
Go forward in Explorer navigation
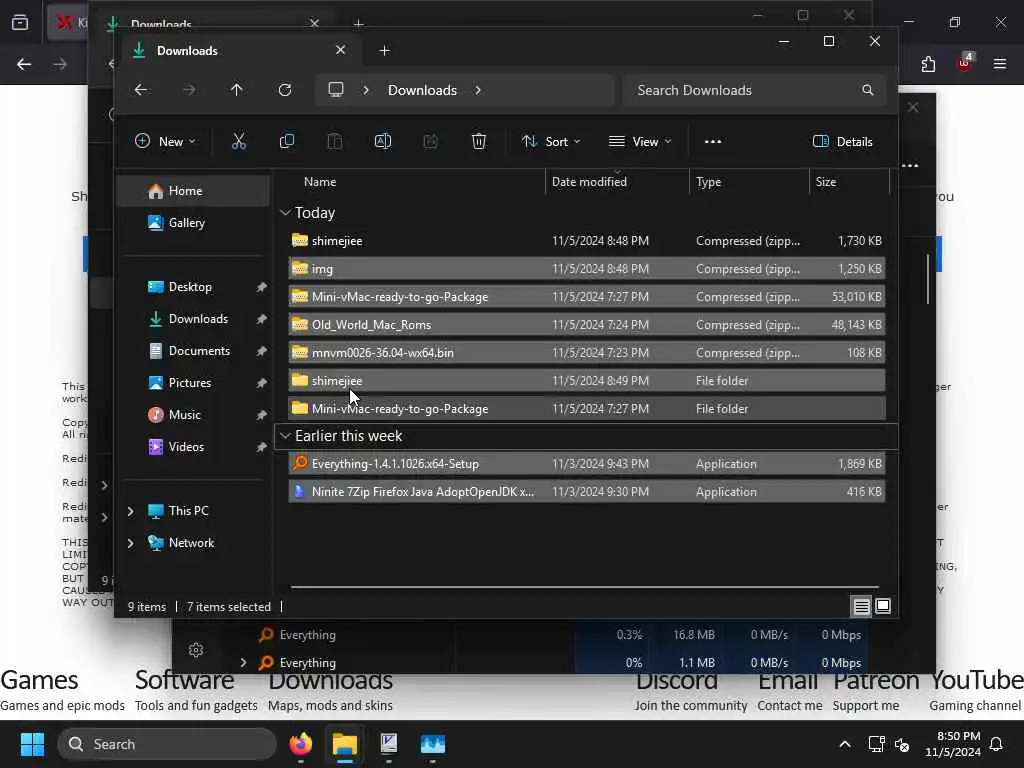[x=189, y=90]
